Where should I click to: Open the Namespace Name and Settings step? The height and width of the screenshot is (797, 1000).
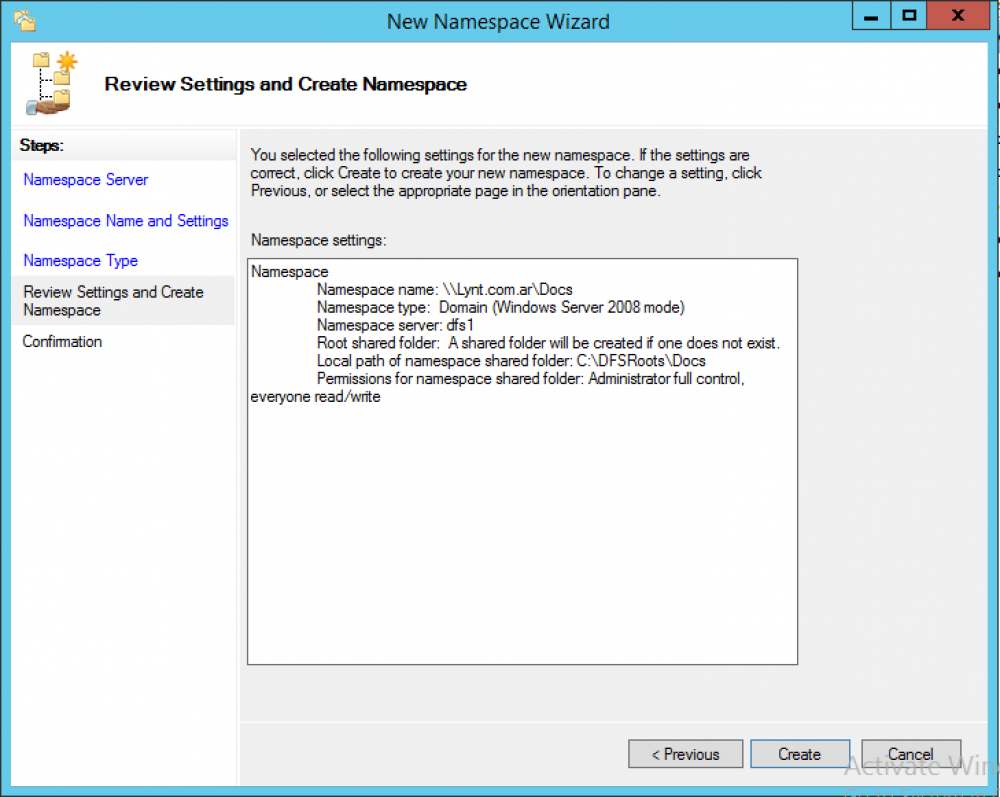pos(125,221)
